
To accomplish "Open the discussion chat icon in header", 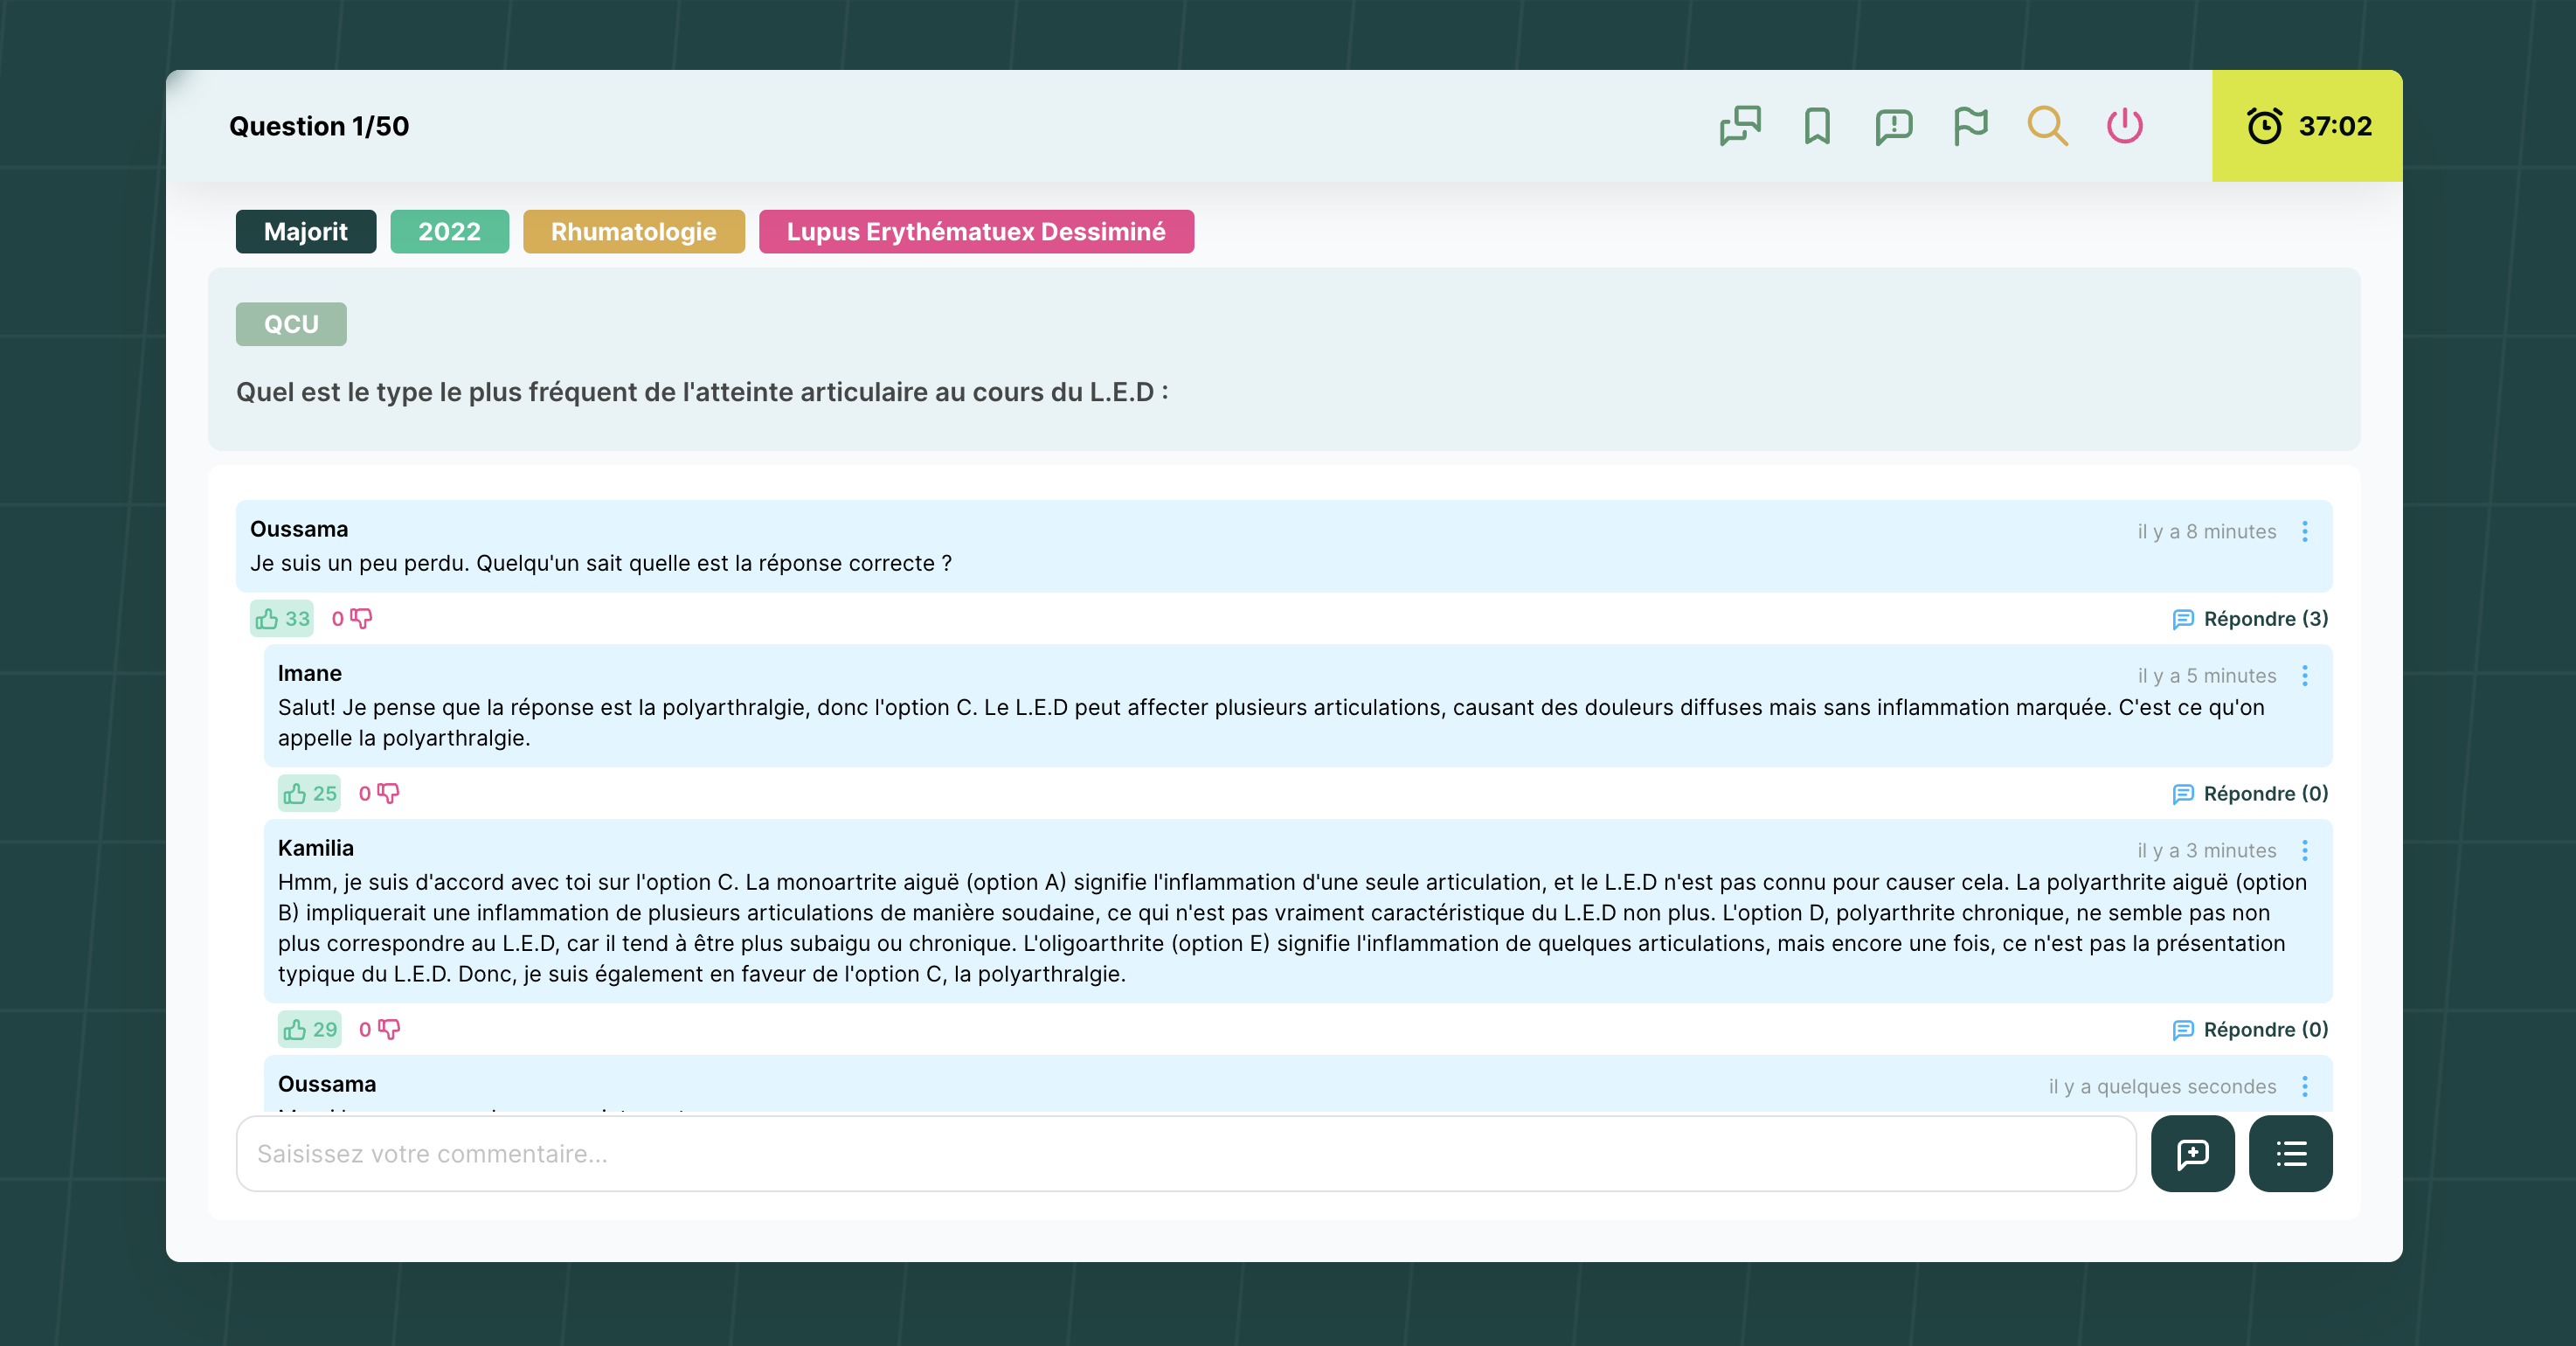I will (1740, 126).
